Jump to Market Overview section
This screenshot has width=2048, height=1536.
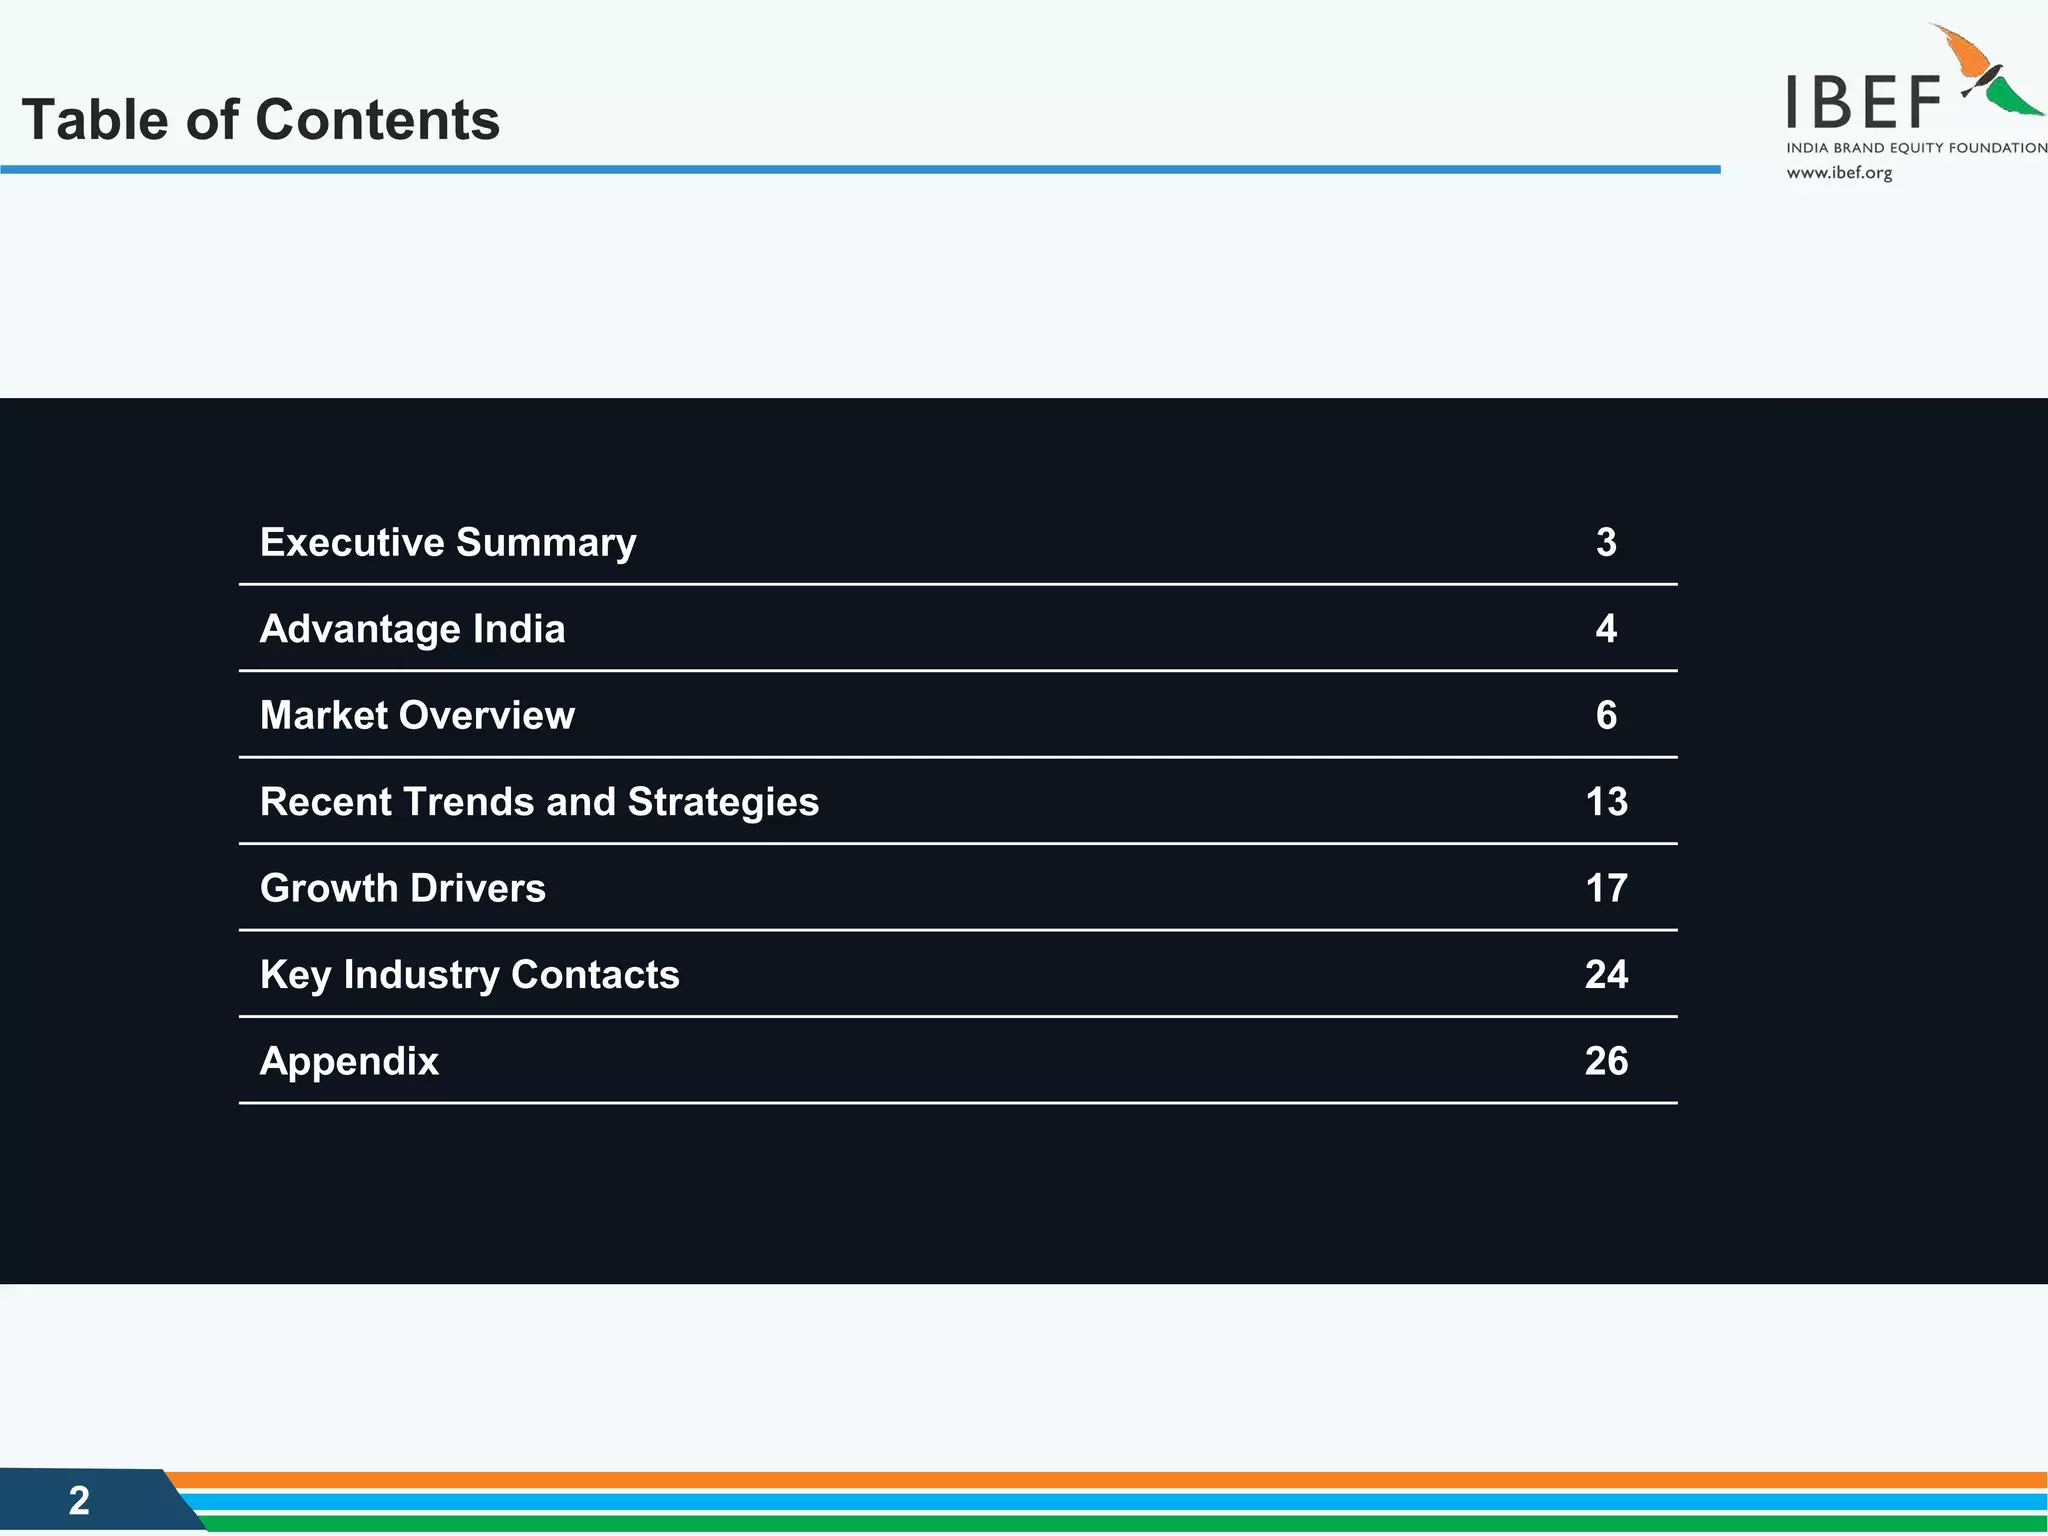(x=417, y=715)
